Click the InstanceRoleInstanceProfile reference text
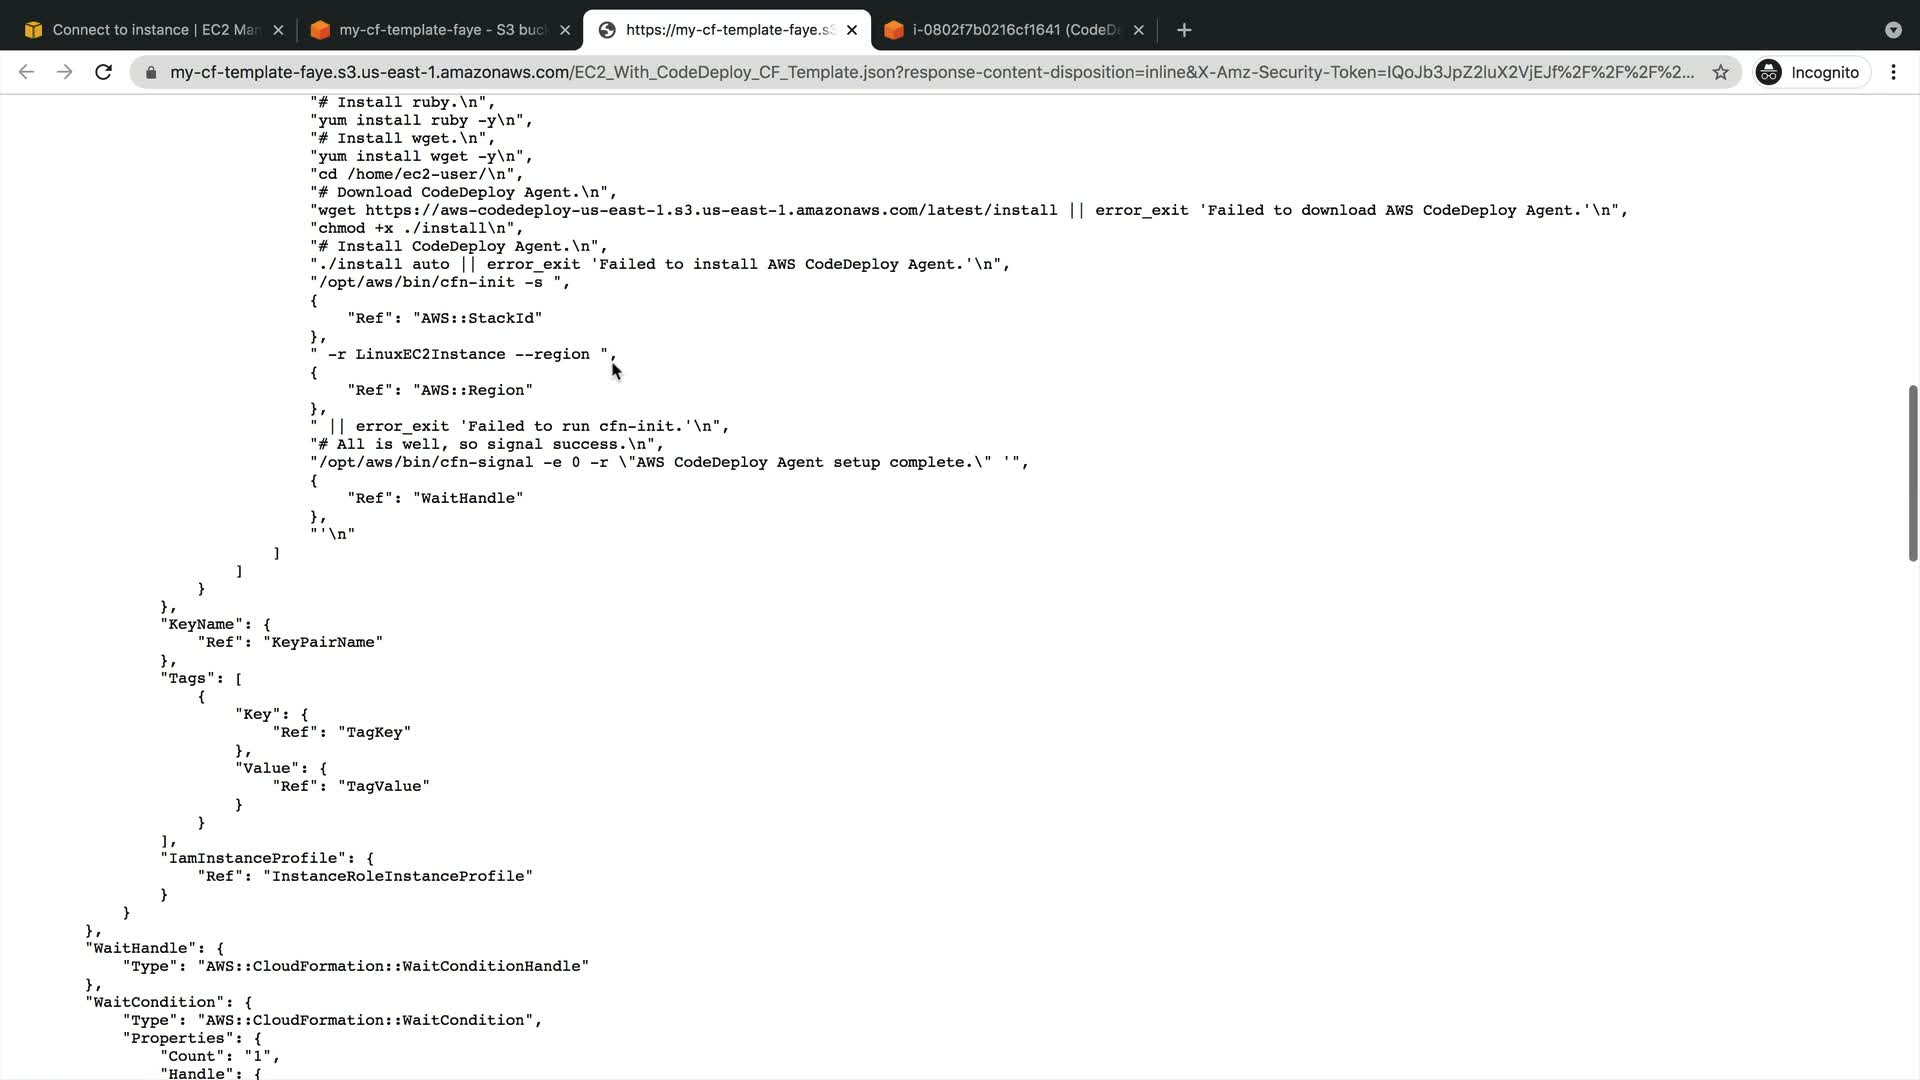Viewport: 1920px width, 1080px height. tap(402, 876)
